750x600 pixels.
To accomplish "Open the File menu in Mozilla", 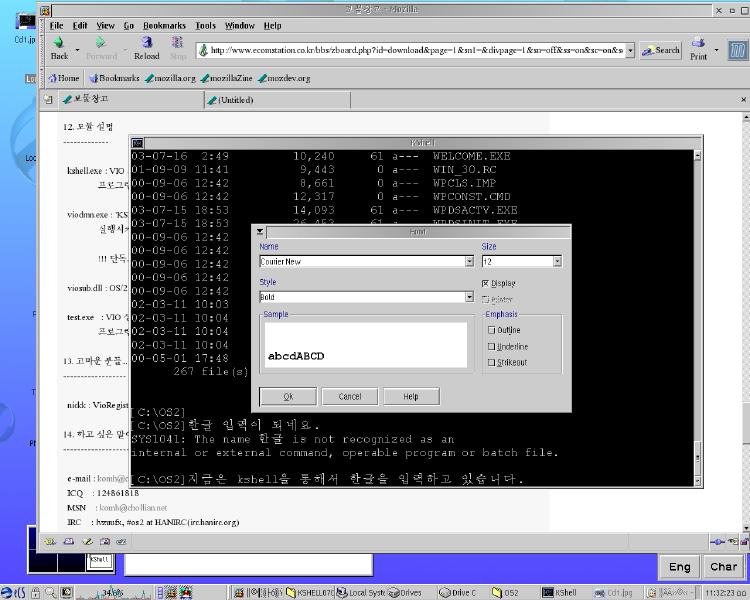I will click(x=56, y=26).
